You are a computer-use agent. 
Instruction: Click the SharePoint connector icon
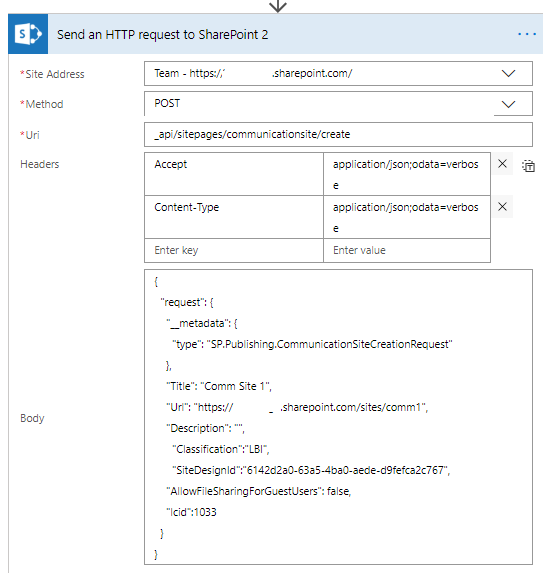point(28,34)
